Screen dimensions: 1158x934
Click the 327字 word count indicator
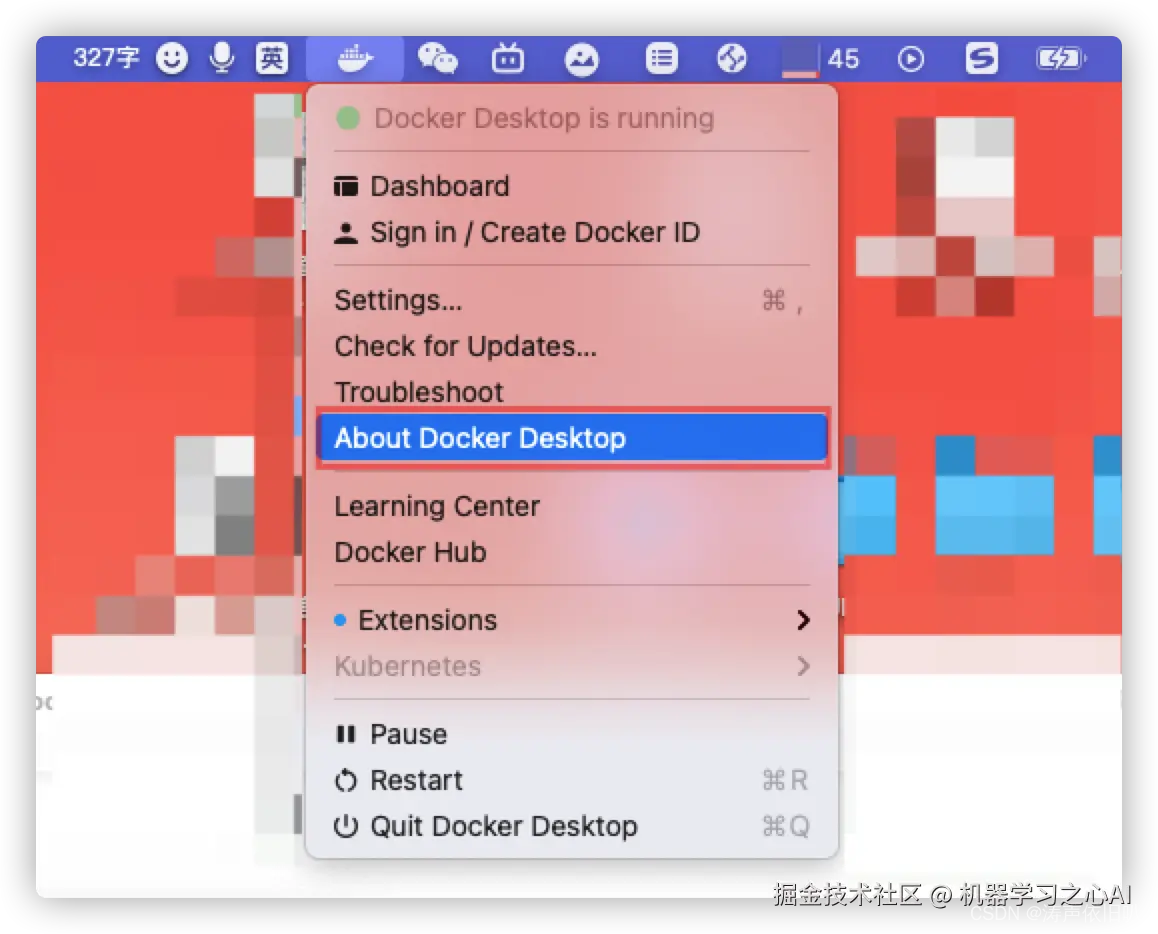[x=106, y=58]
